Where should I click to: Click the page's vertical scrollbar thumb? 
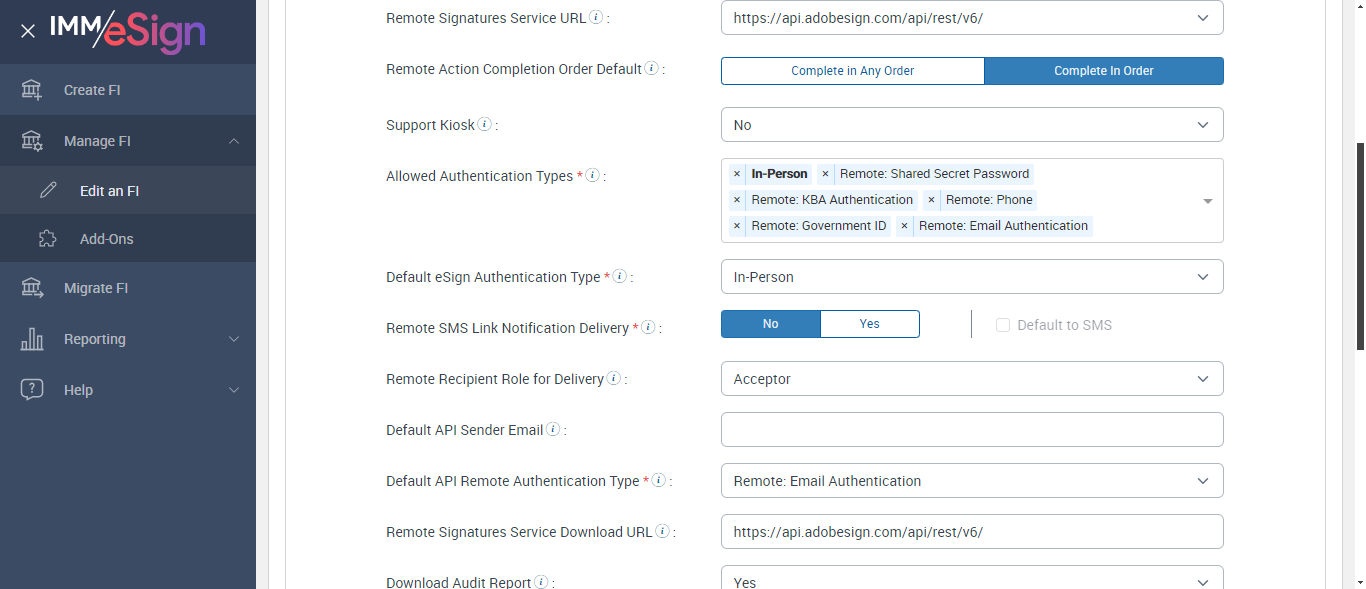tap(1360, 245)
